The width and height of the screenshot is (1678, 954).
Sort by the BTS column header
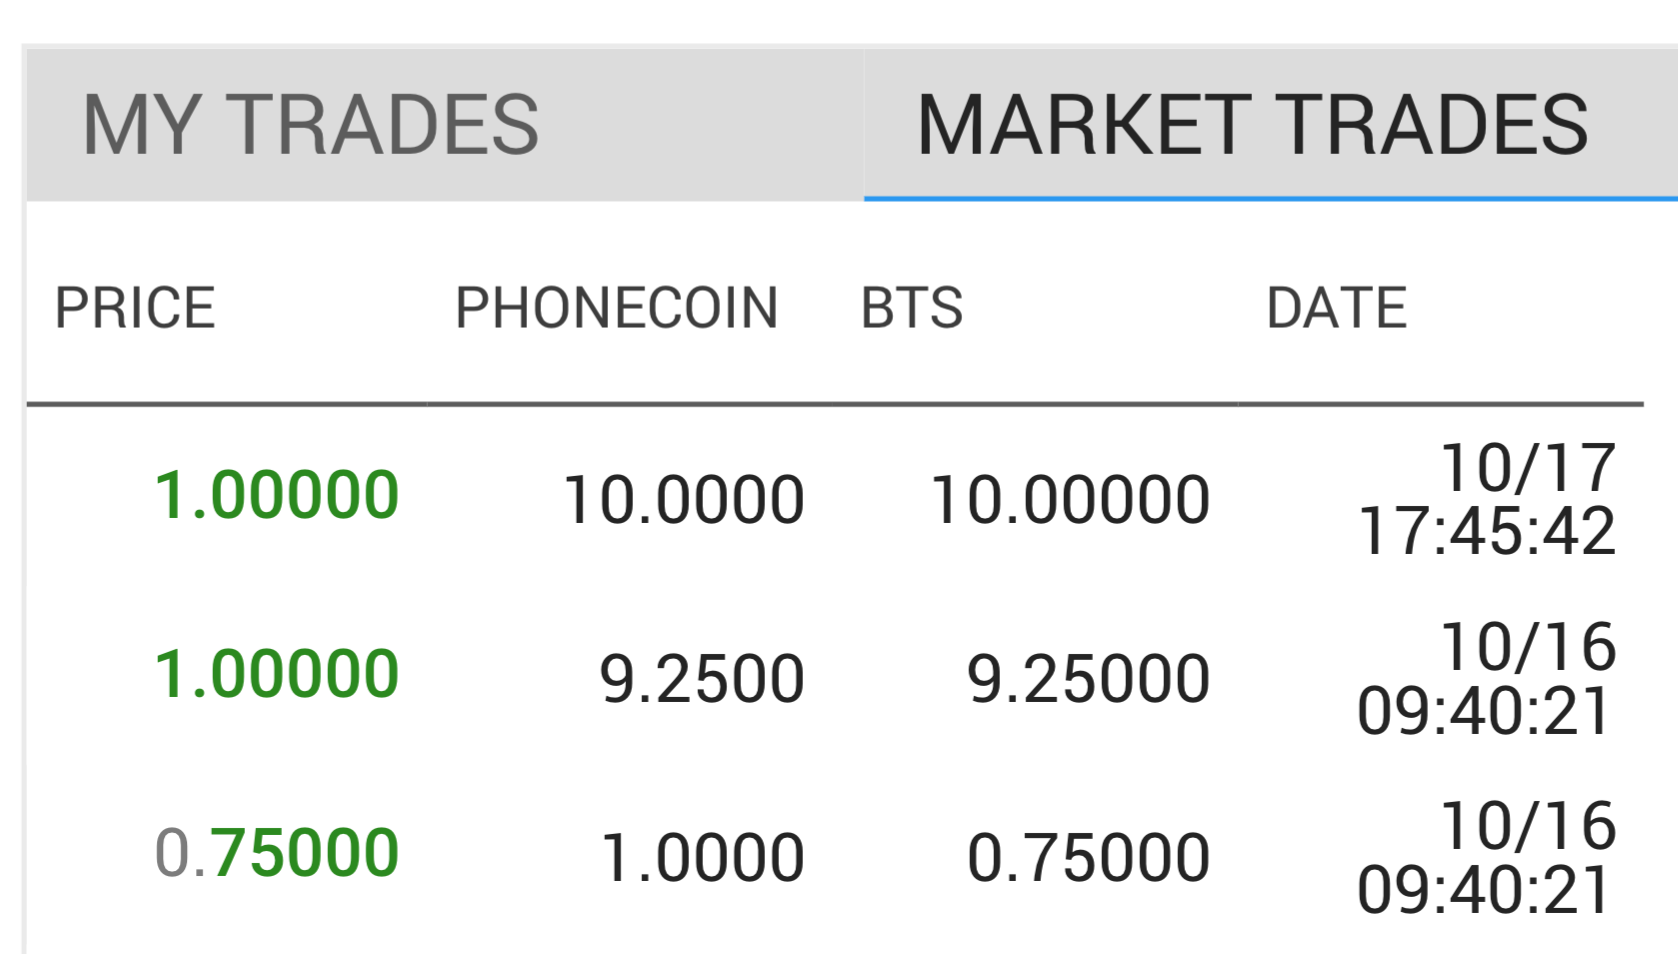(911, 307)
